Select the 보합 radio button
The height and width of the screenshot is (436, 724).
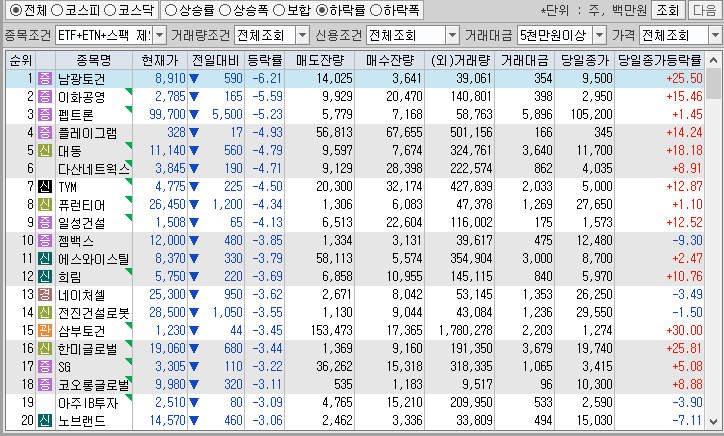pos(278,10)
